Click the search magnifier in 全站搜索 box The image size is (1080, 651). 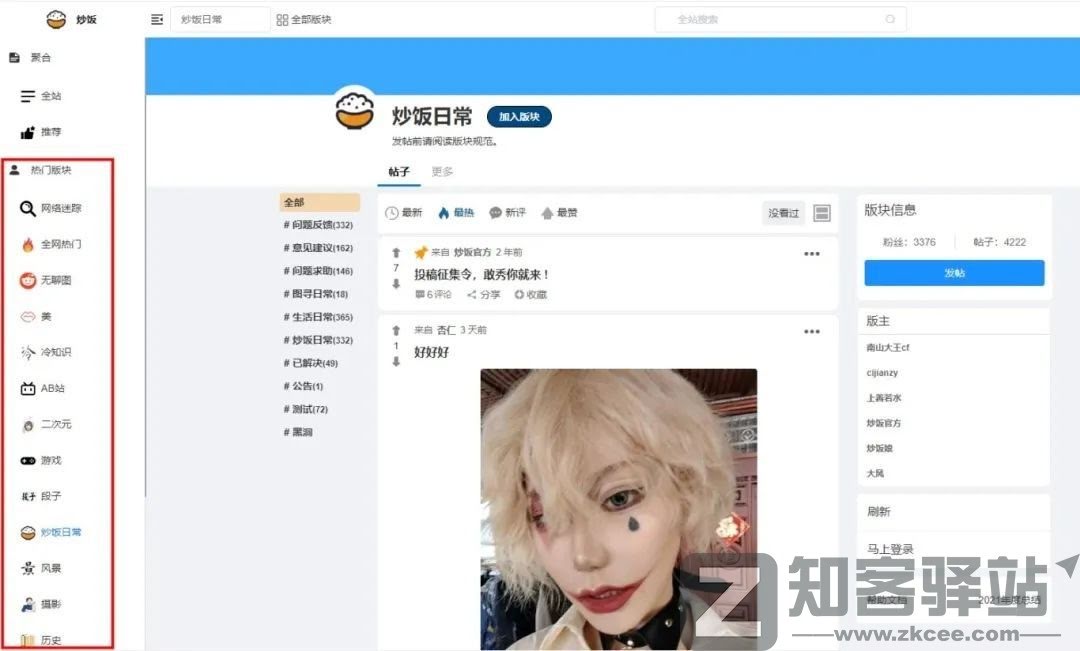pos(890,19)
